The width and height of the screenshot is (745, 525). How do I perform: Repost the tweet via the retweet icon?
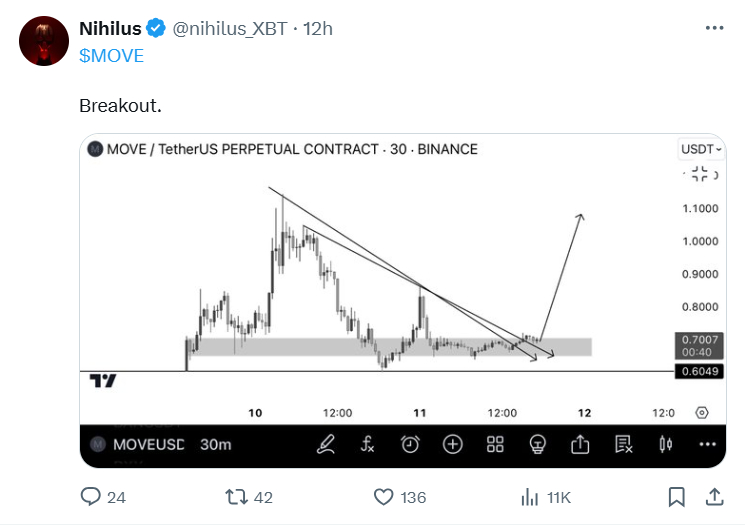[x=236, y=497]
